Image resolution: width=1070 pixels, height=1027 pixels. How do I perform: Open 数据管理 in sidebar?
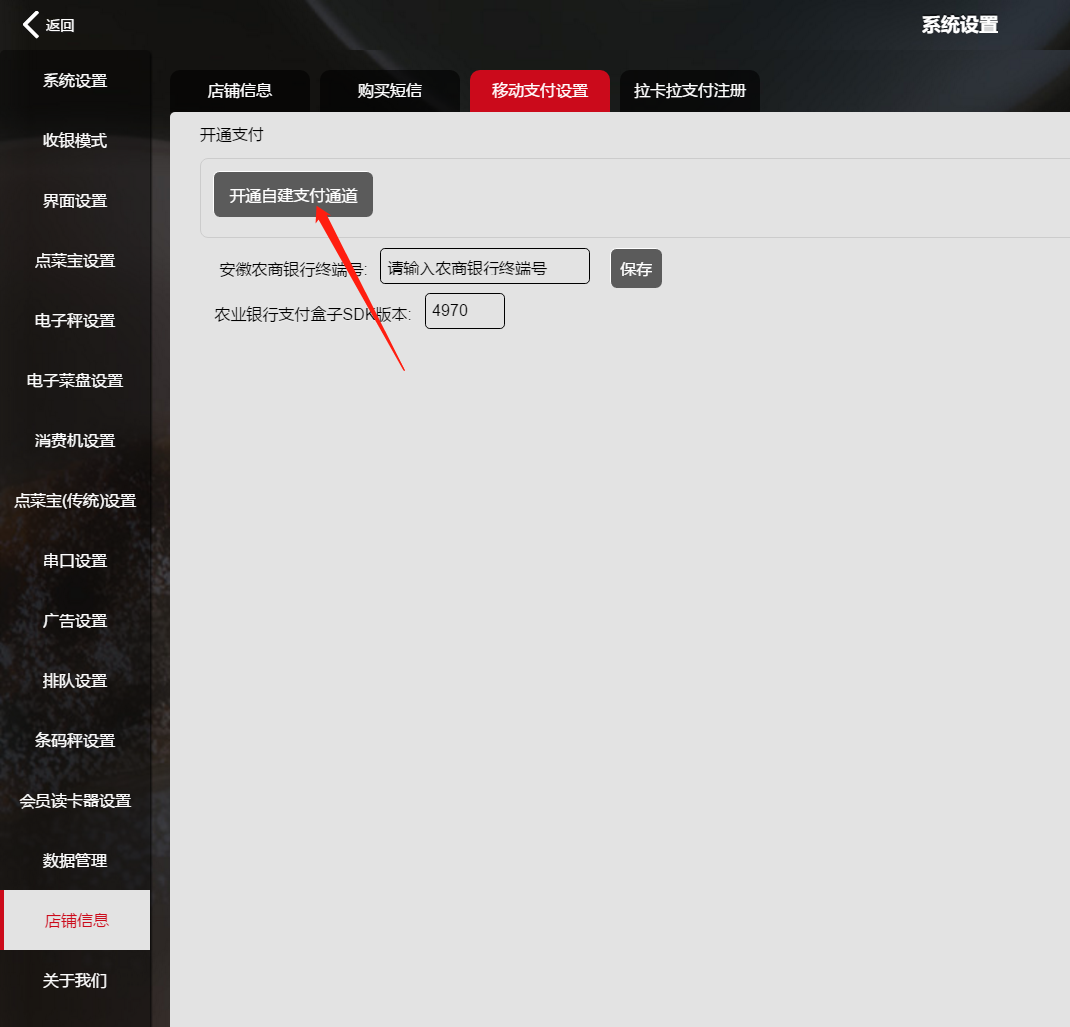pyautogui.click(x=75, y=861)
